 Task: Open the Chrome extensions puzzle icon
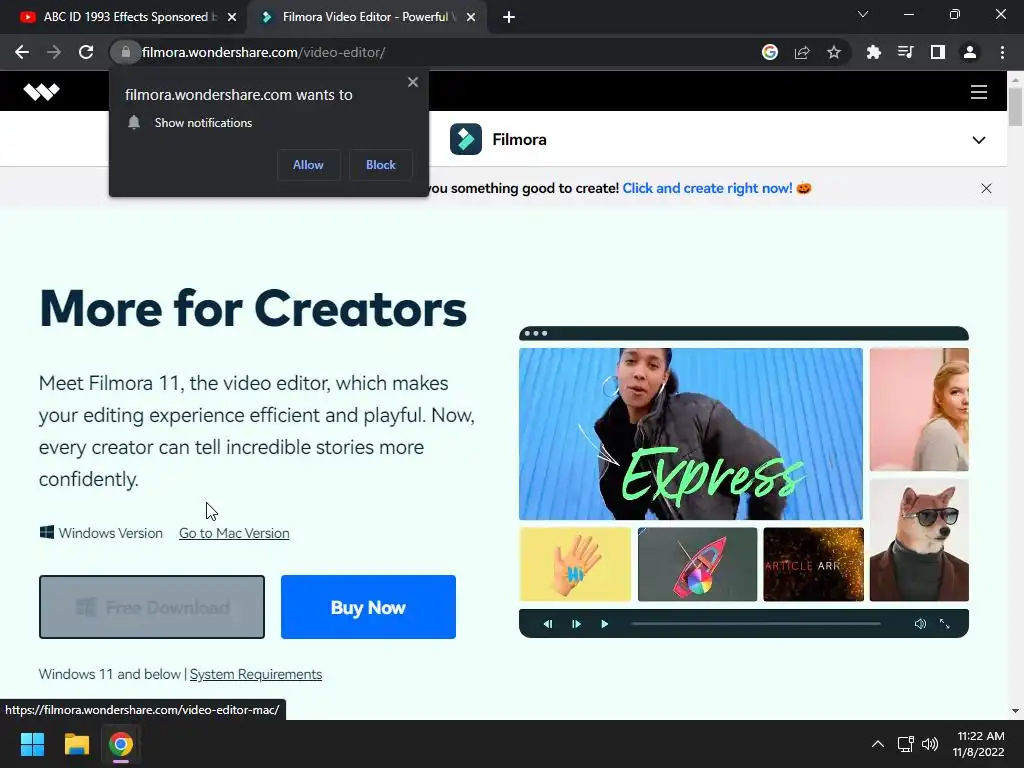873,52
